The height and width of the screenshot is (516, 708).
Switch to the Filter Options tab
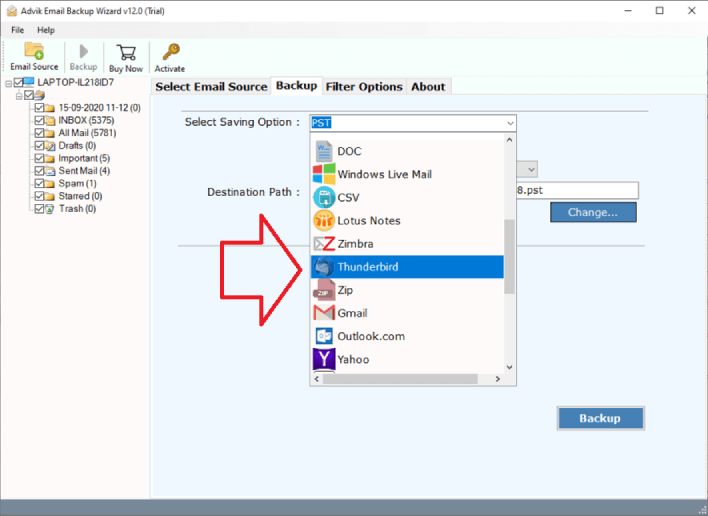coord(364,87)
